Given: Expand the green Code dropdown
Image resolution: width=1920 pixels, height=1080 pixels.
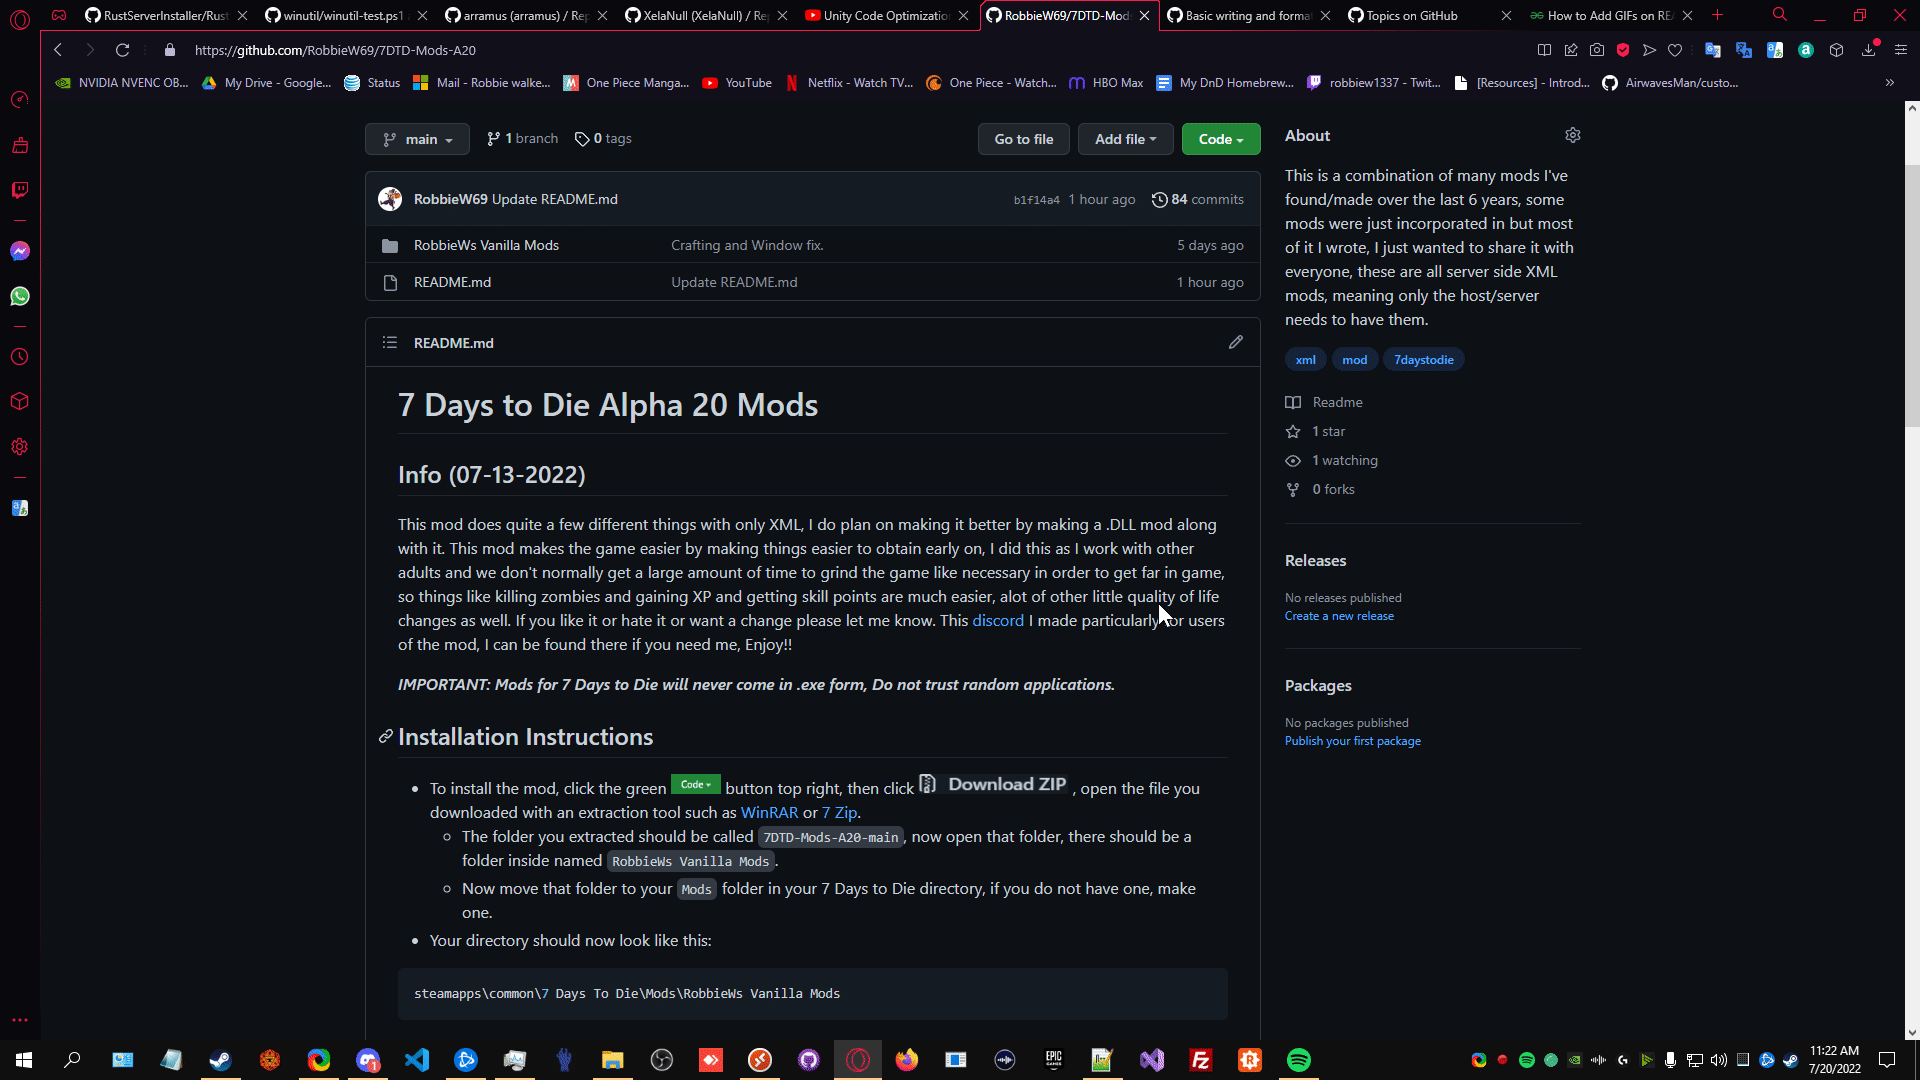Looking at the screenshot, I should click(x=1220, y=139).
